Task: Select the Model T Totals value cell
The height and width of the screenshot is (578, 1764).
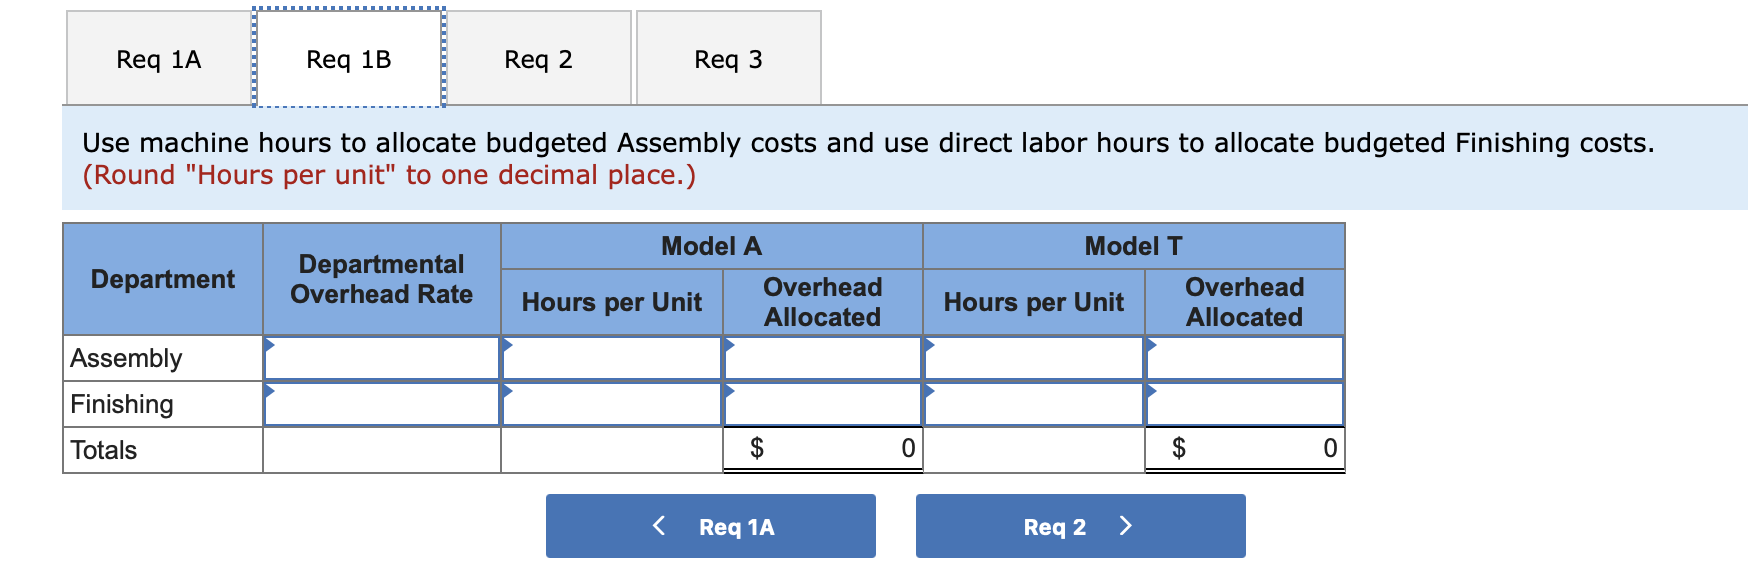Action: tap(1245, 449)
